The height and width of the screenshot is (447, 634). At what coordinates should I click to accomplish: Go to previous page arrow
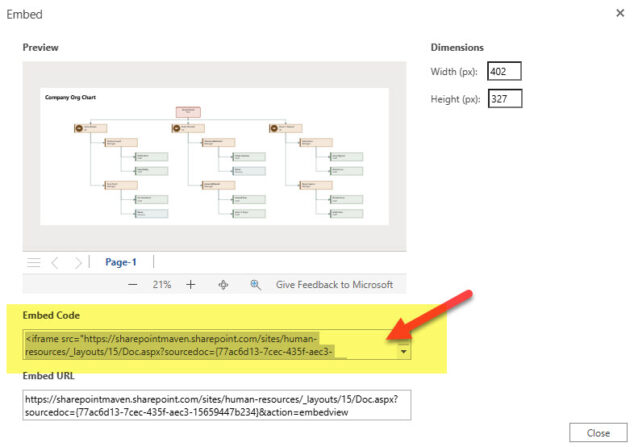click(55, 263)
